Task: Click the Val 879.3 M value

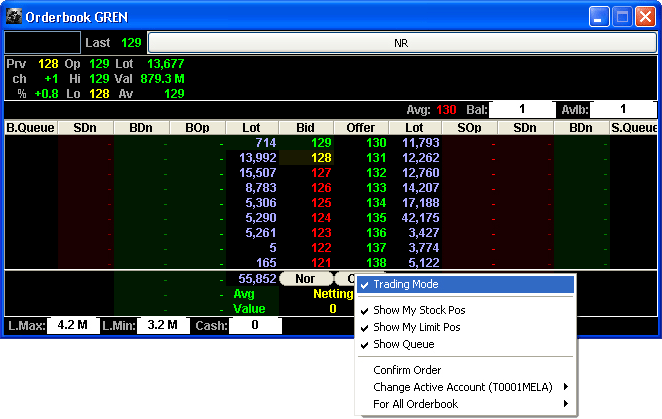Action: pyautogui.click(x=163, y=79)
